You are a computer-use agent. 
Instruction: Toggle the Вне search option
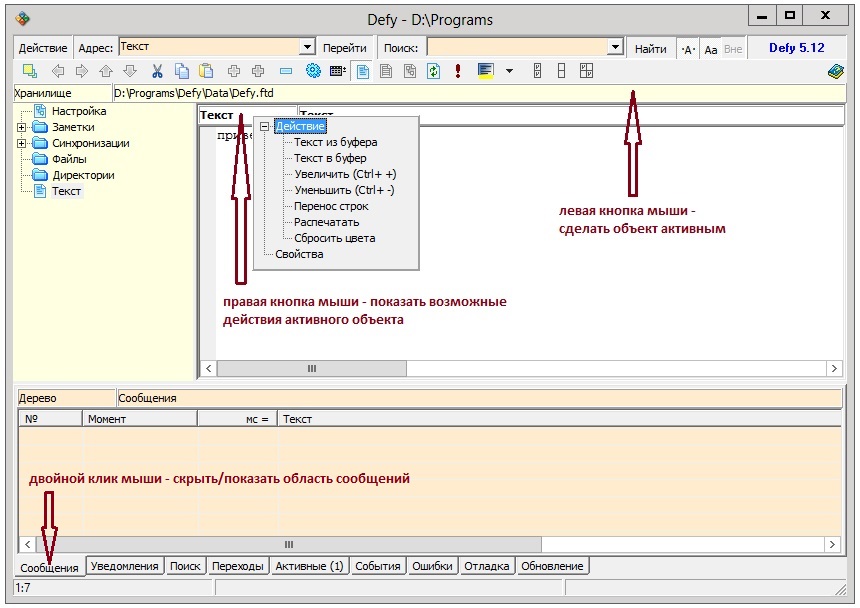[x=733, y=49]
